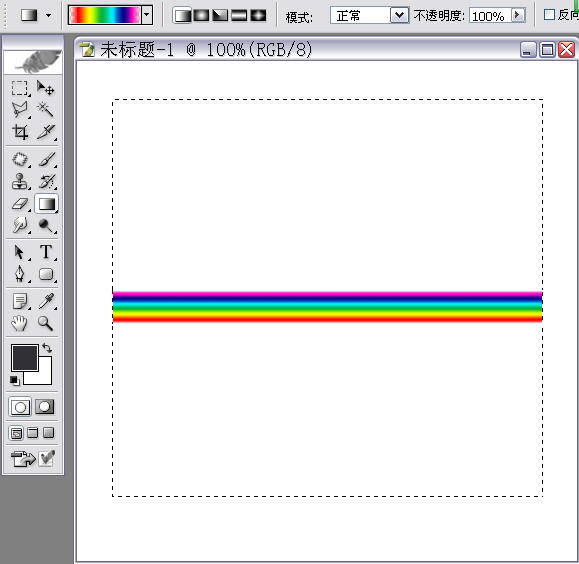579x564 pixels.
Task: Select the Rectangular Marquee tool
Action: (x=20, y=89)
